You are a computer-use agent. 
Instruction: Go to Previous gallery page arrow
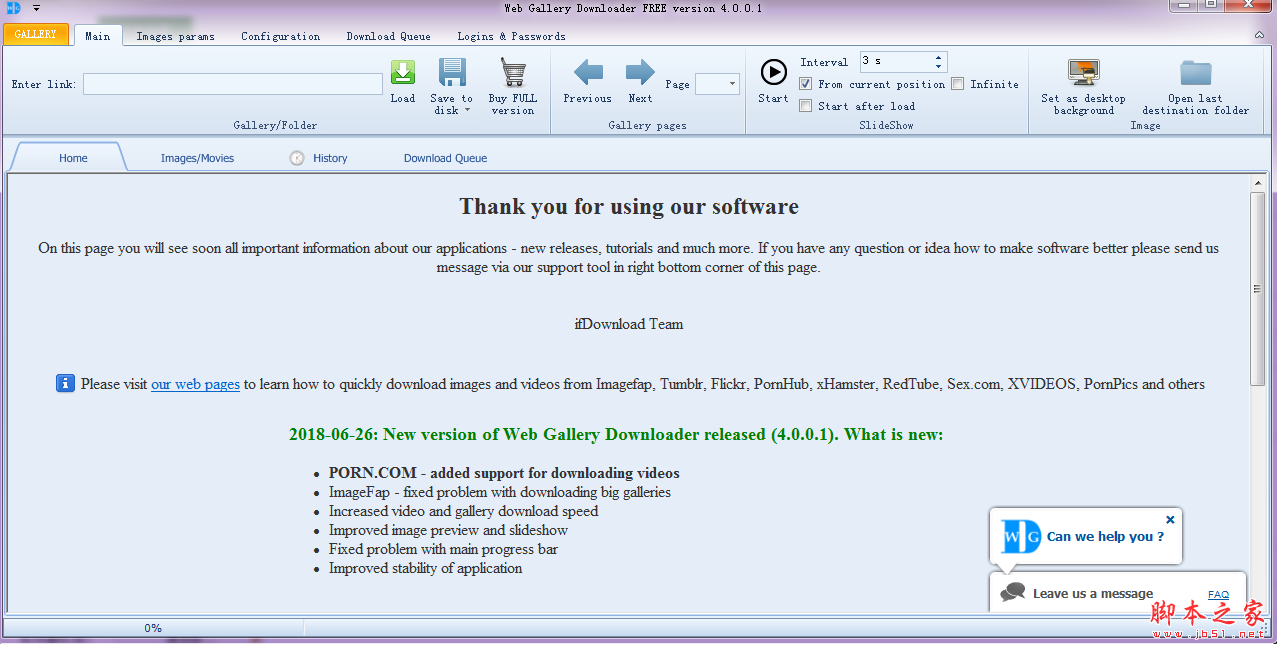[x=587, y=71]
